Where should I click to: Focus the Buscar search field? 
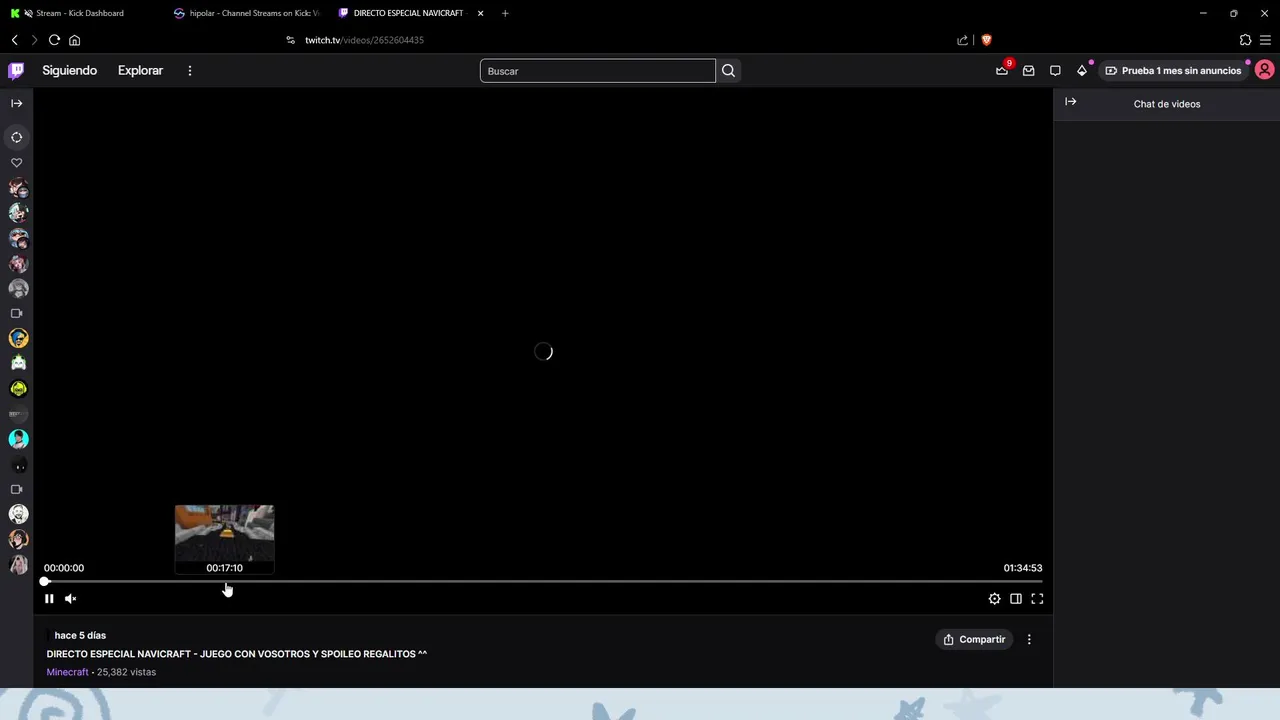(597, 71)
